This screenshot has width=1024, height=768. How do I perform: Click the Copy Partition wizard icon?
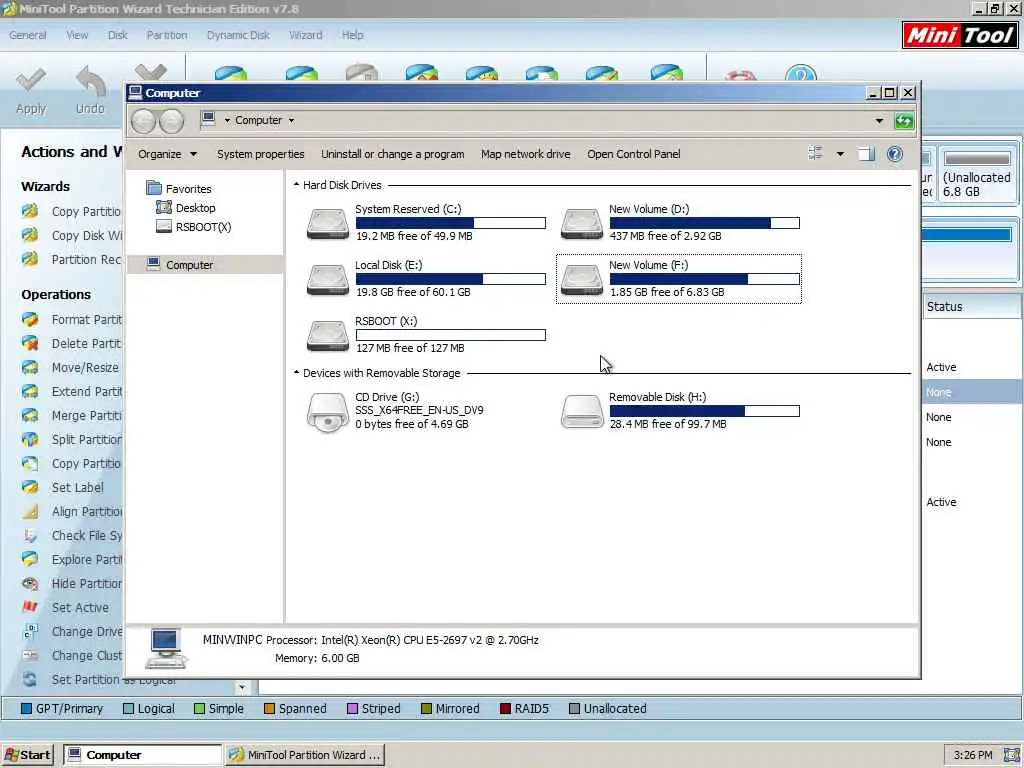[x=30, y=211]
